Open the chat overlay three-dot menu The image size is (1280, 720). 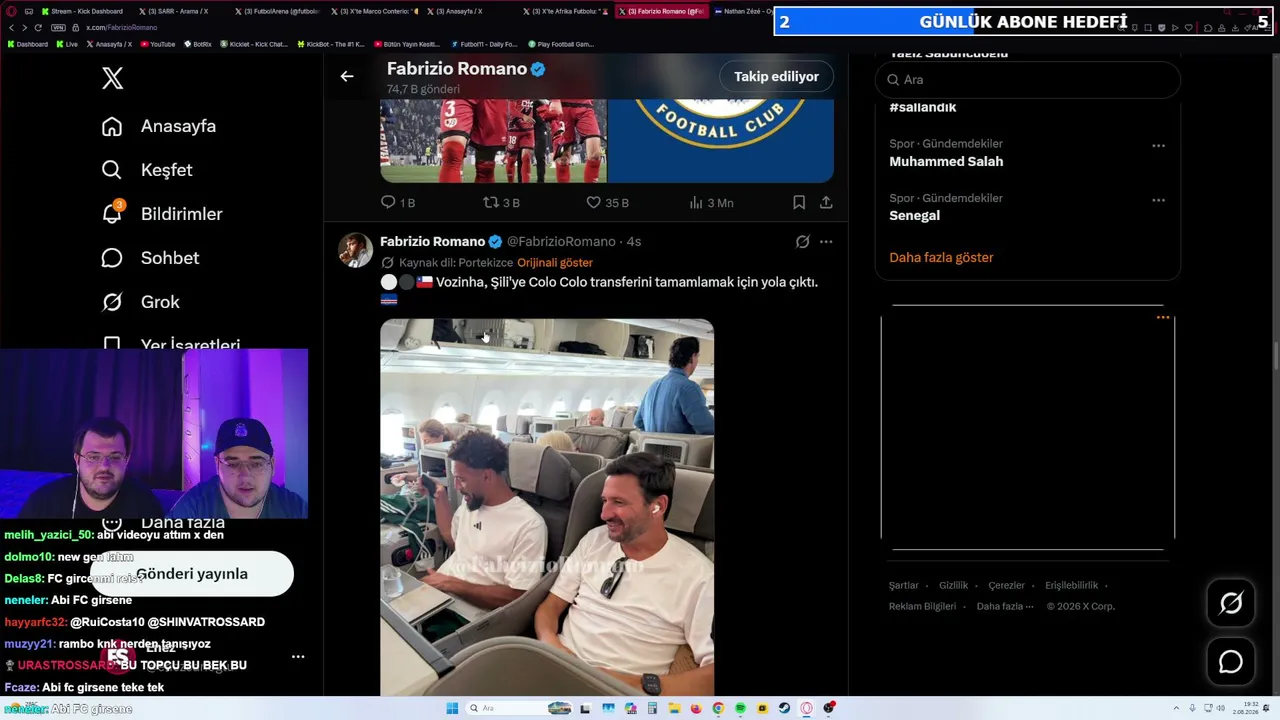298,657
